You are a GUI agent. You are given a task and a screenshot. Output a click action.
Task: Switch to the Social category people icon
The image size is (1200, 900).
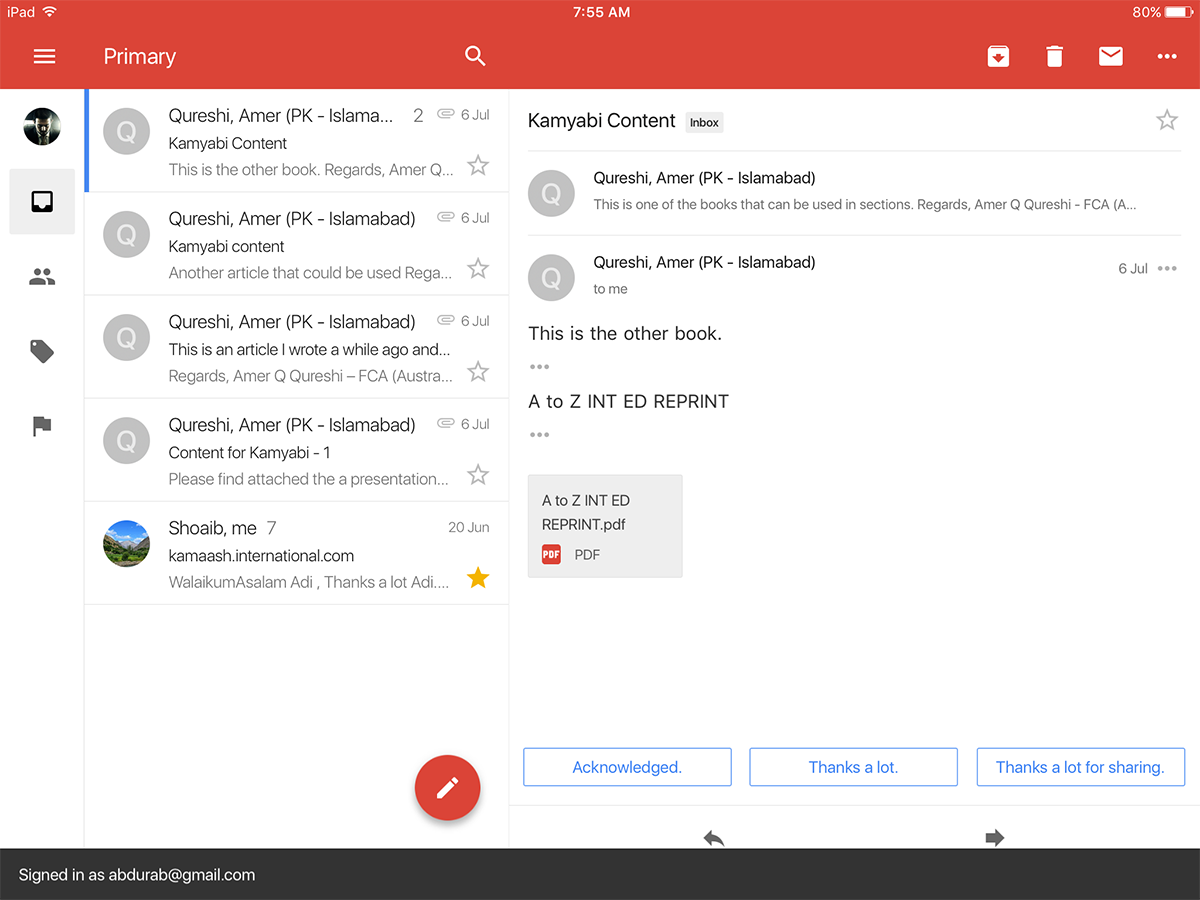click(x=42, y=277)
